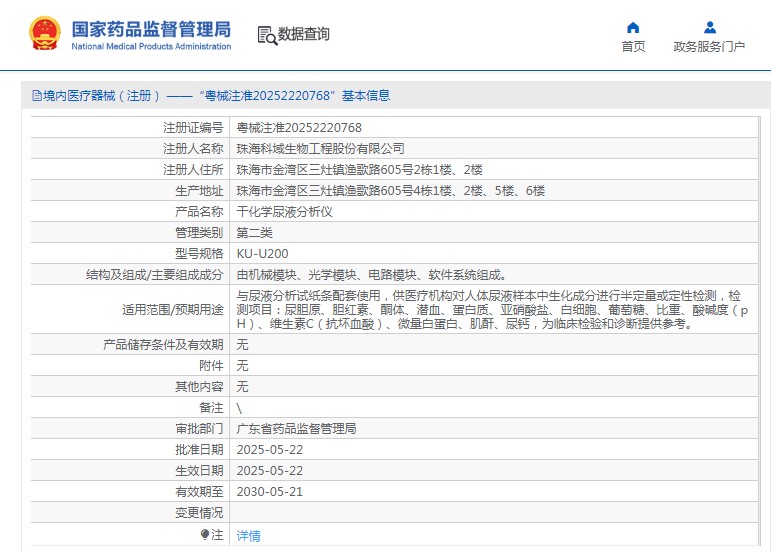Click the 国家药品监督管理局 site title
Screen dimensions: 771x552
[x=151, y=29]
